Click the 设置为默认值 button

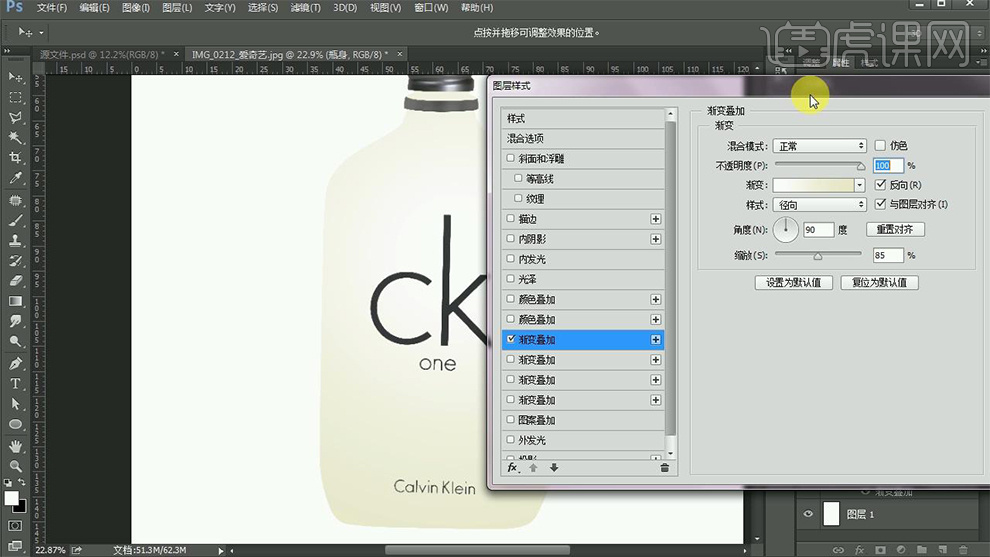[x=793, y=282]
